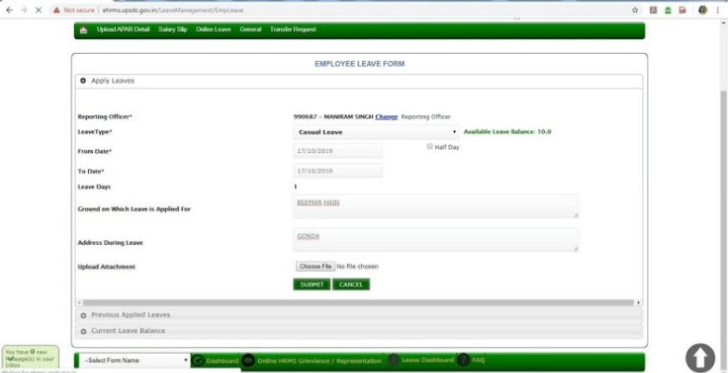
Task: Click the FAQ icon in bottom bar
Action: point(463,360)
